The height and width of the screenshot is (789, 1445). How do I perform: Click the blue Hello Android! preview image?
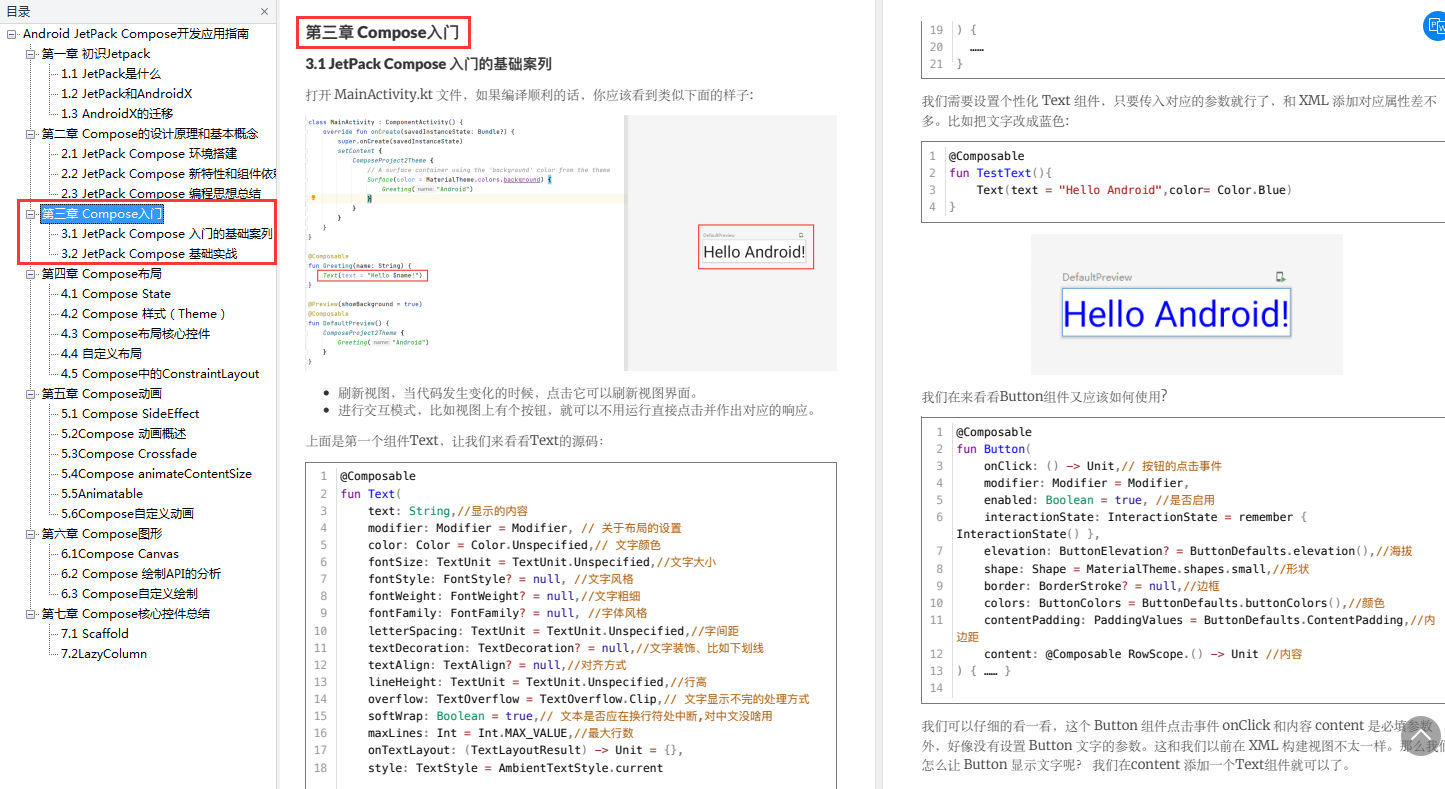click(1187, 305)
